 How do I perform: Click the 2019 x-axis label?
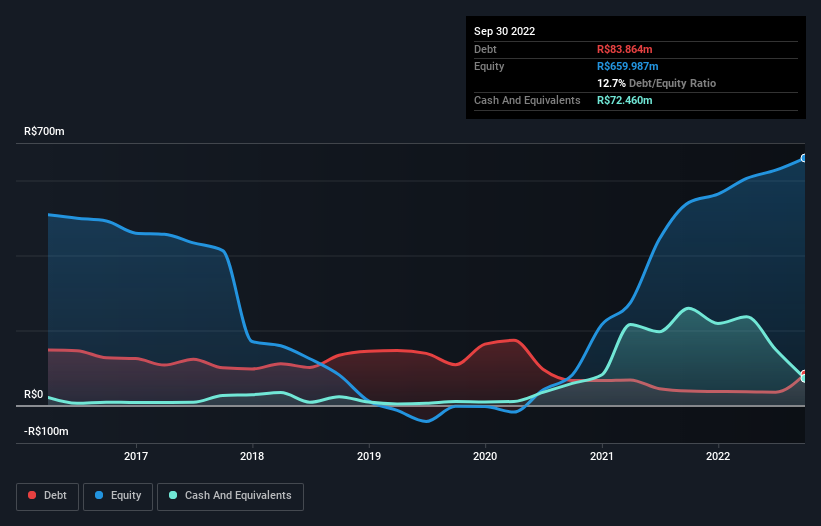click(369, 456)
